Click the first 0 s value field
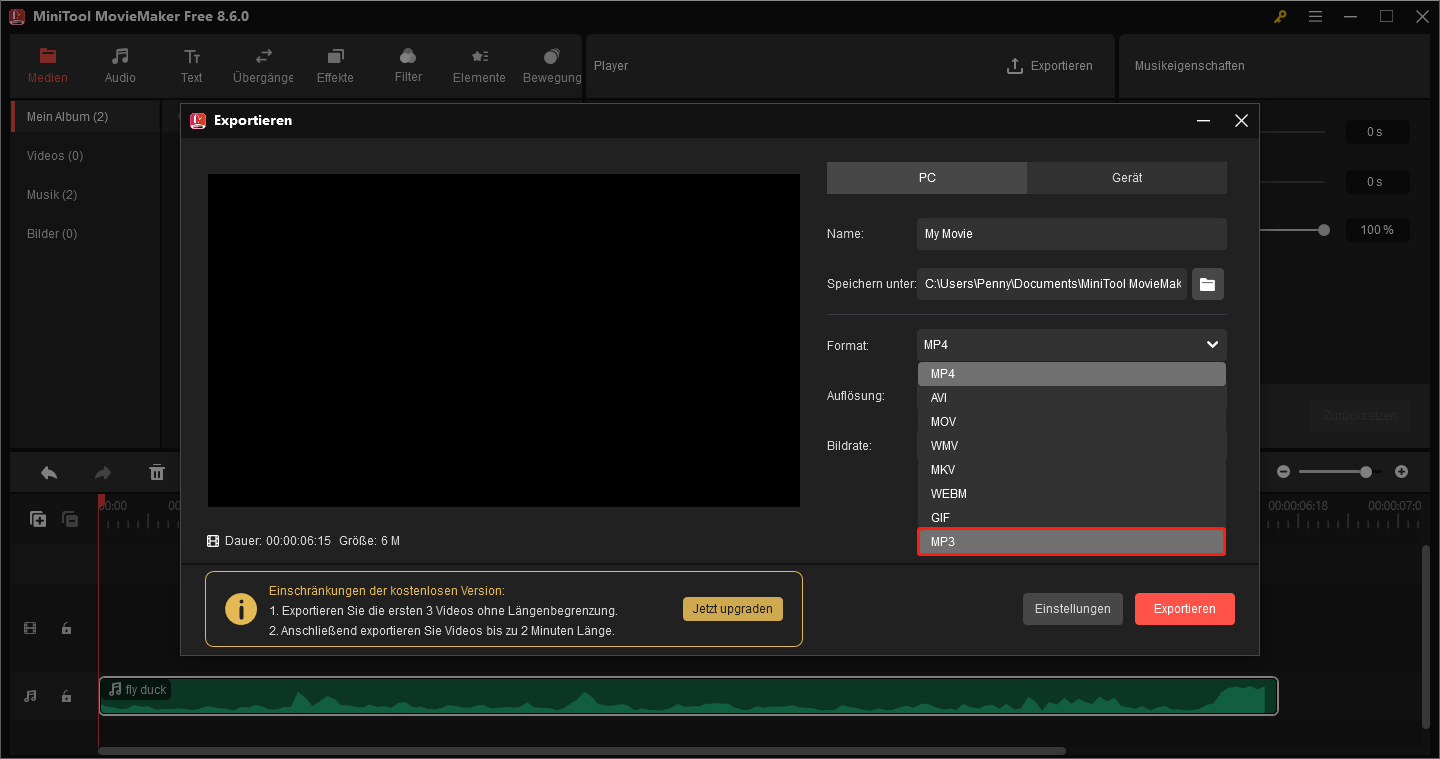The width and height of the screenshot is (1440, 759). tap(1377, 132)
